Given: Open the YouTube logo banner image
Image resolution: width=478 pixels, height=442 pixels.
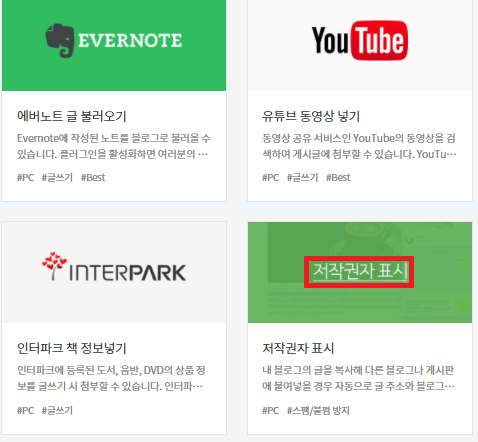Looking at the screenshot, I should pyautogui.click(x=360, y=45).
